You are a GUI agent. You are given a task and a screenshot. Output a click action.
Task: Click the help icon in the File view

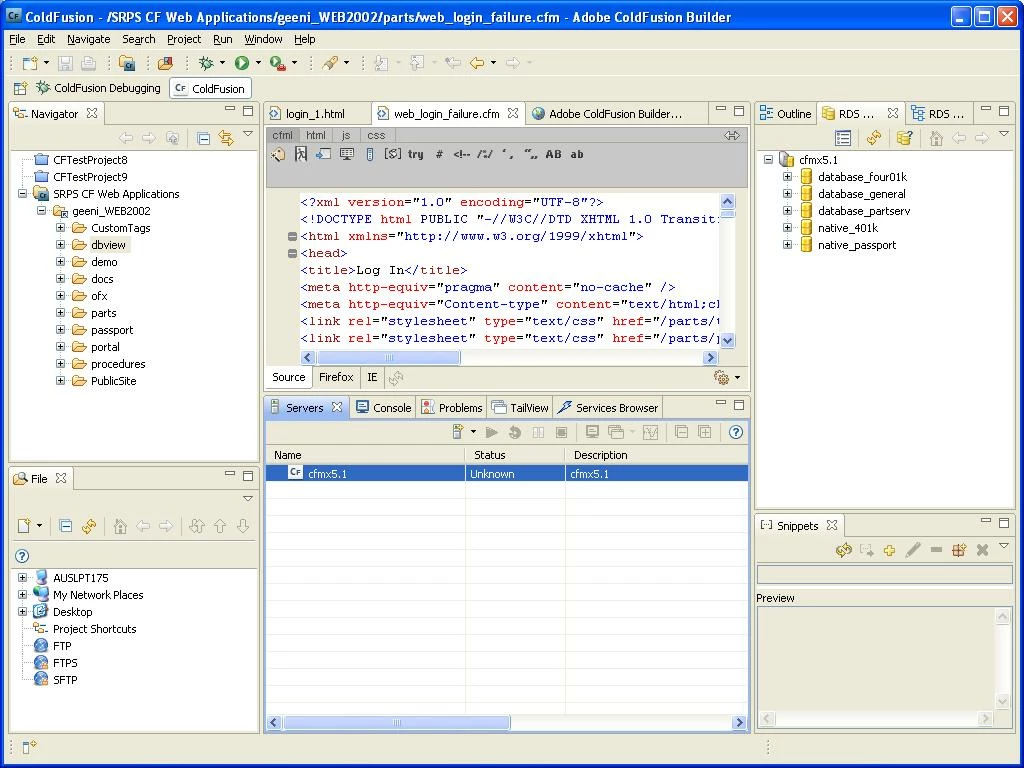tap(22, 556)
